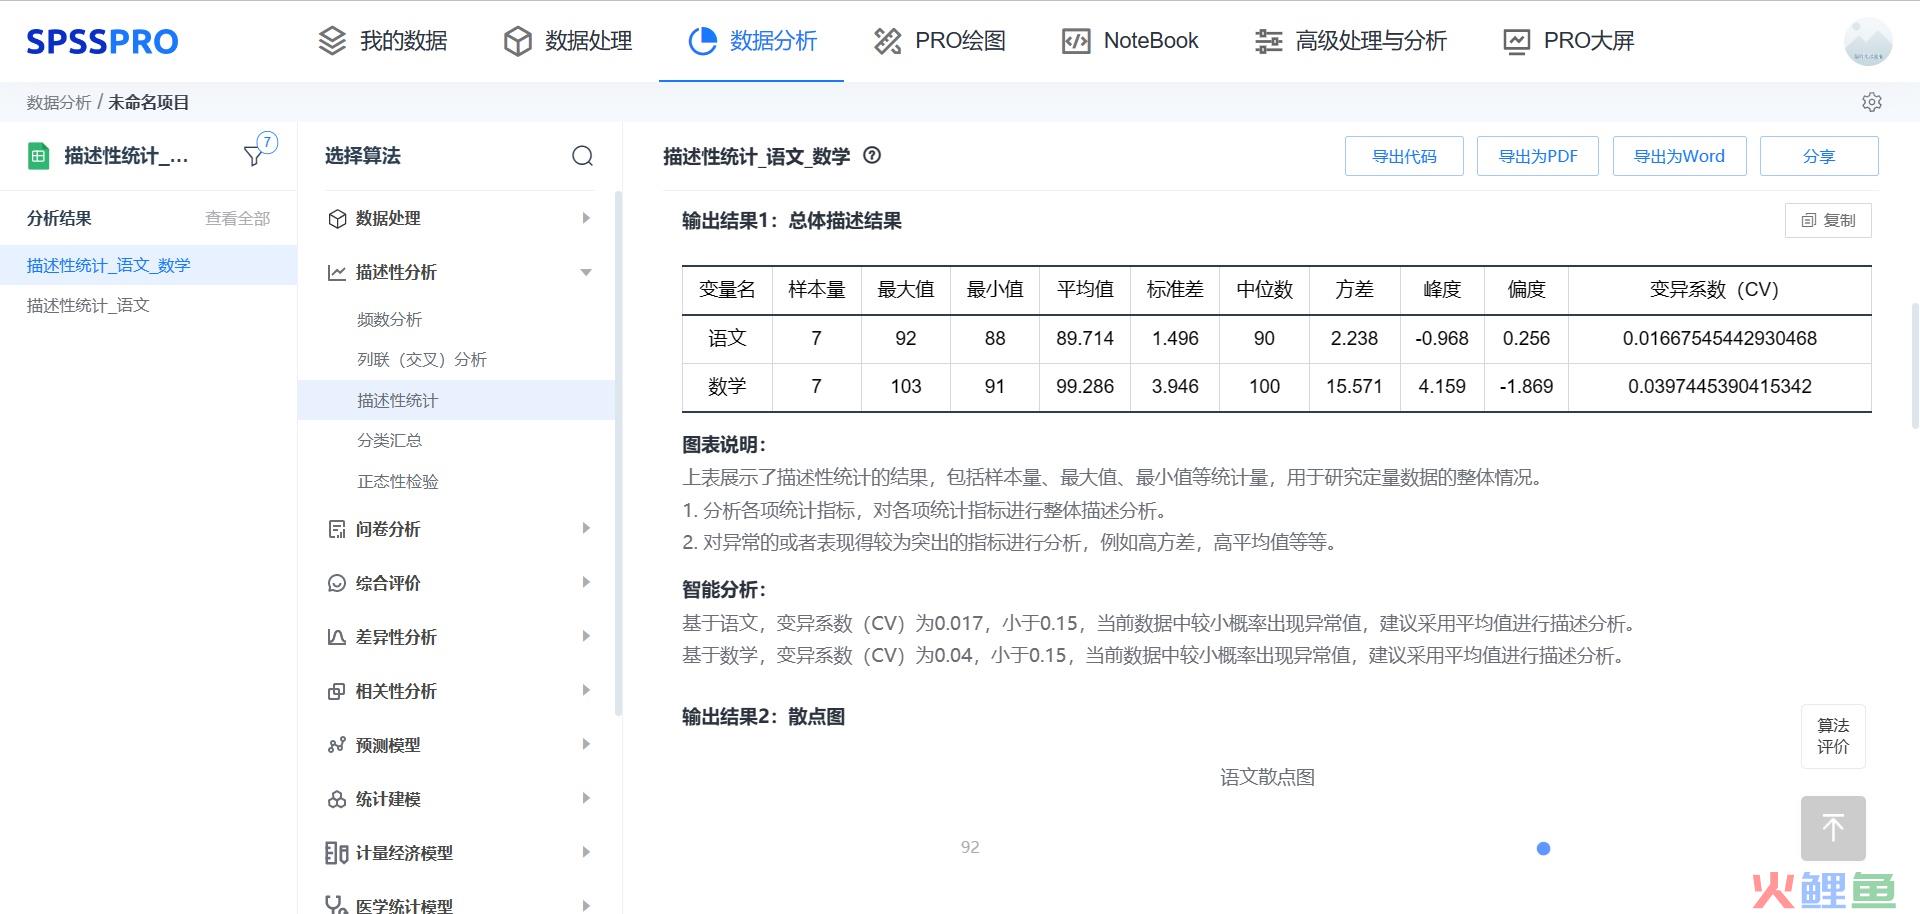Expand the 相关性分析 group arrow
The image size is (1920, 914).
click(586, 690)
